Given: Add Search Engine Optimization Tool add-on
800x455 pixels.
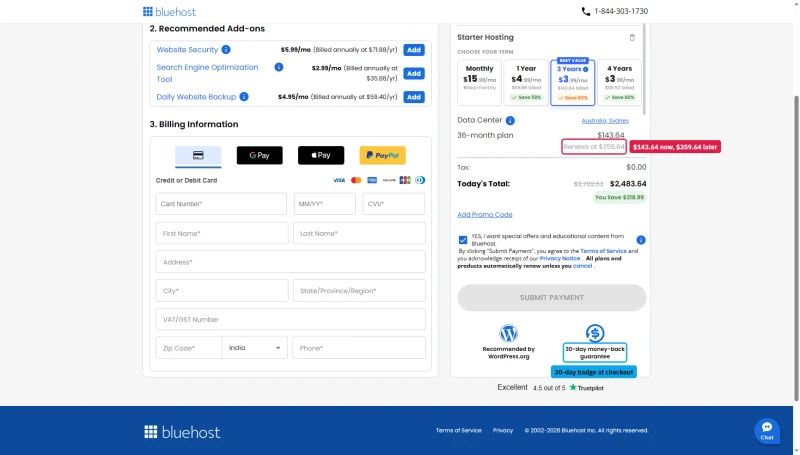Looking at the screenshot, I should coord(414,73).
